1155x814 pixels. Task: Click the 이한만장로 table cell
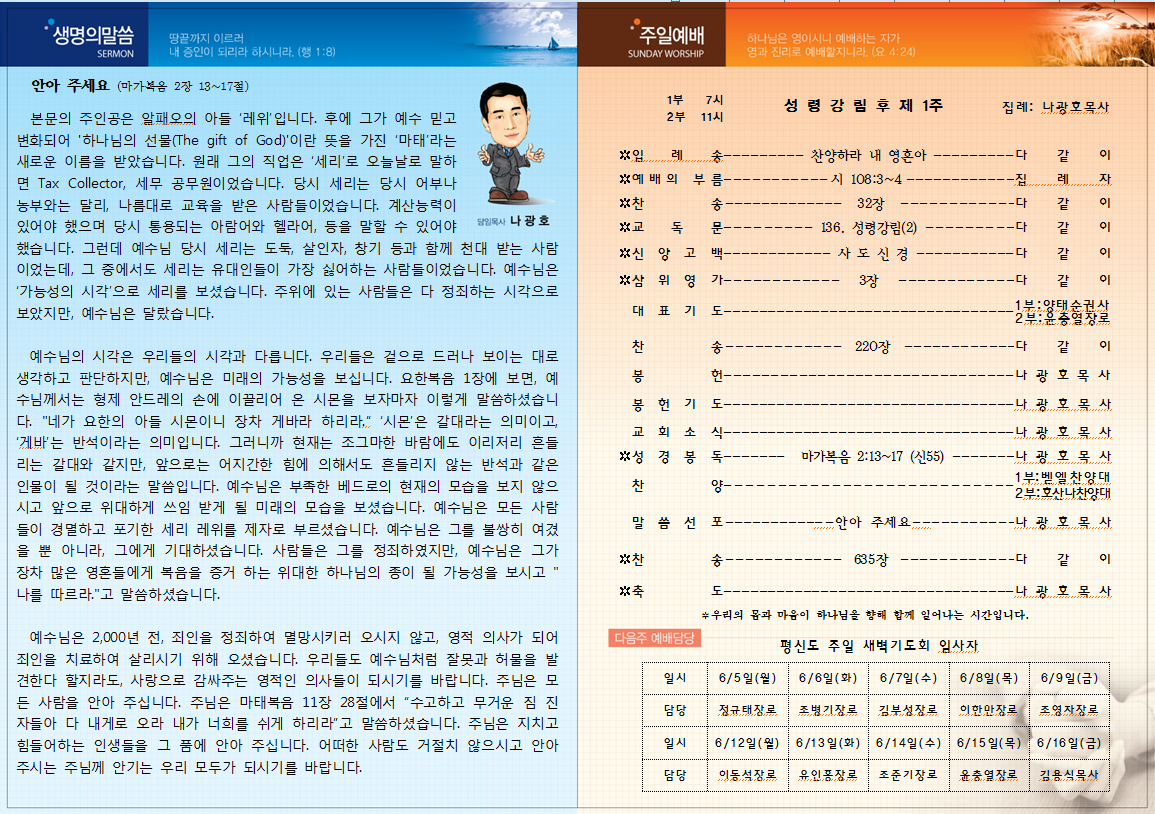(989, 710)
